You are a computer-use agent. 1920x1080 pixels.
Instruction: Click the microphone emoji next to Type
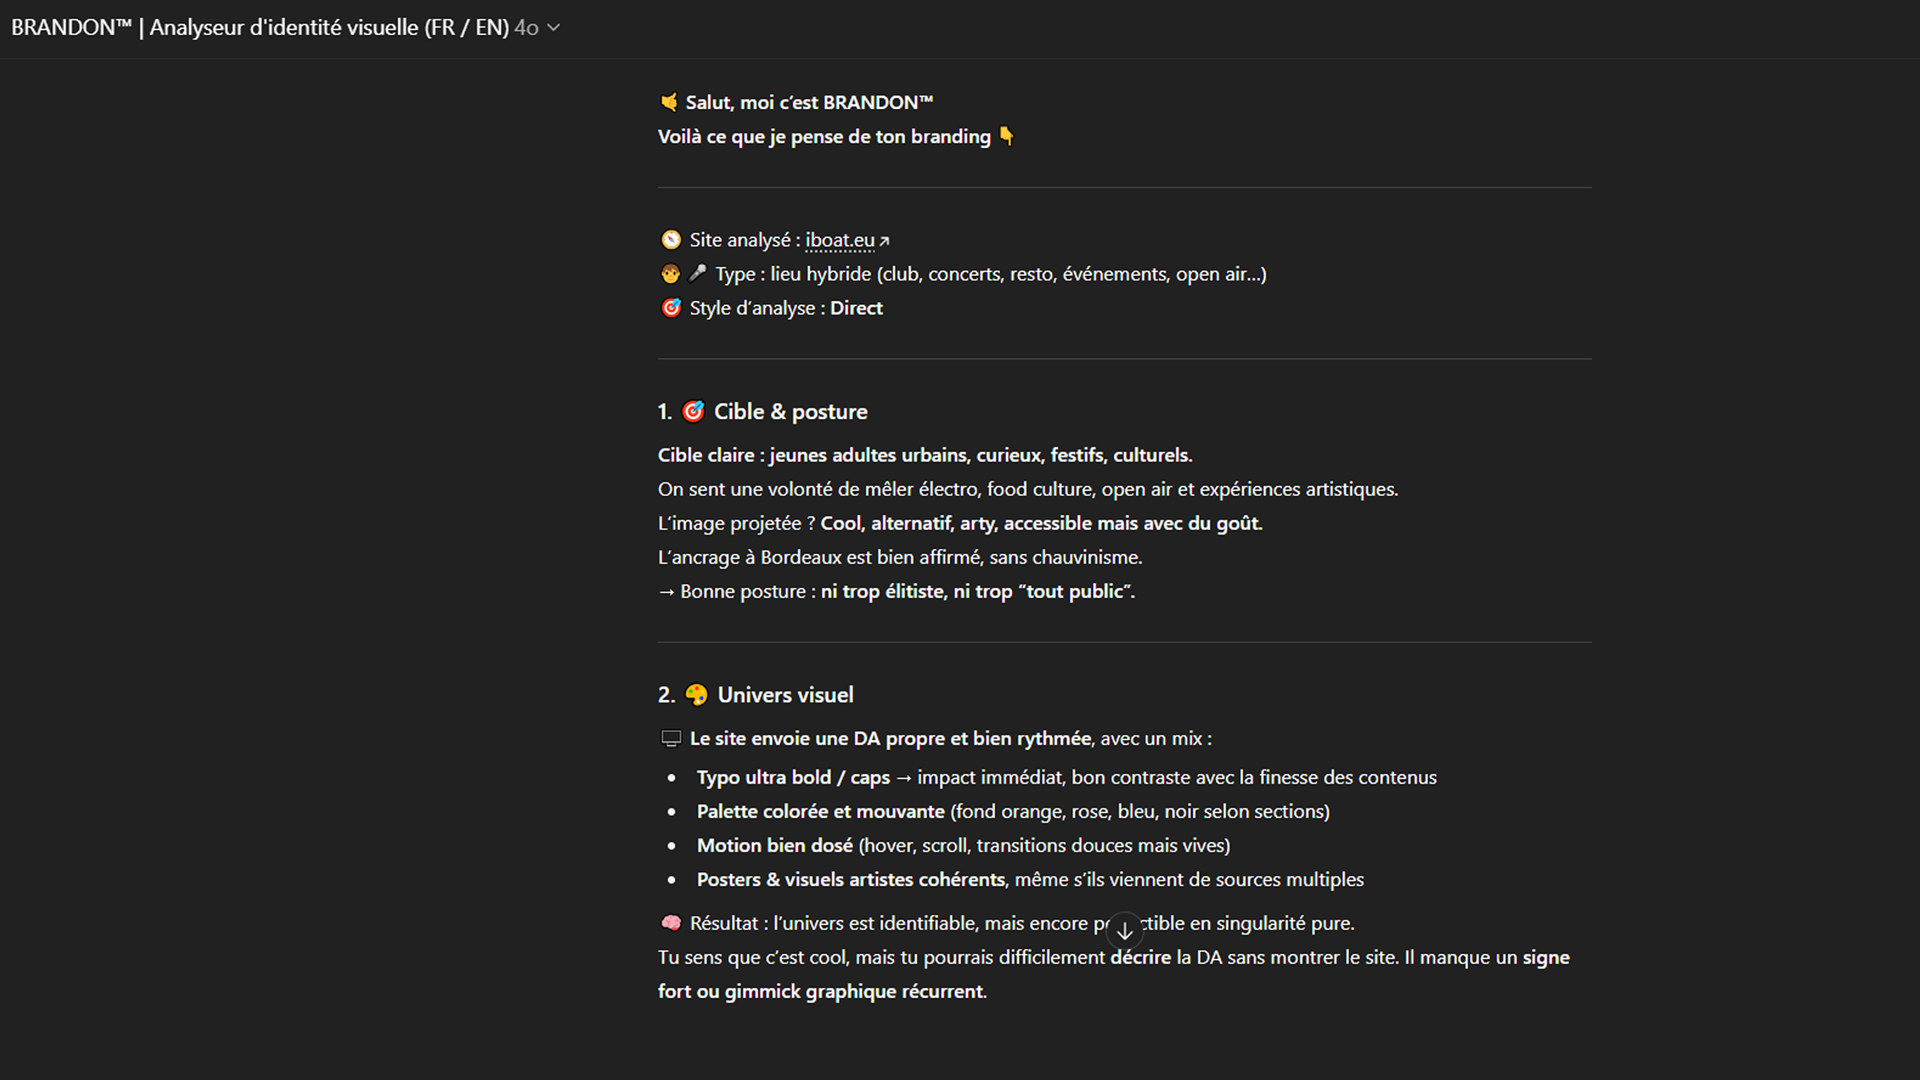(x=698, y=273)
